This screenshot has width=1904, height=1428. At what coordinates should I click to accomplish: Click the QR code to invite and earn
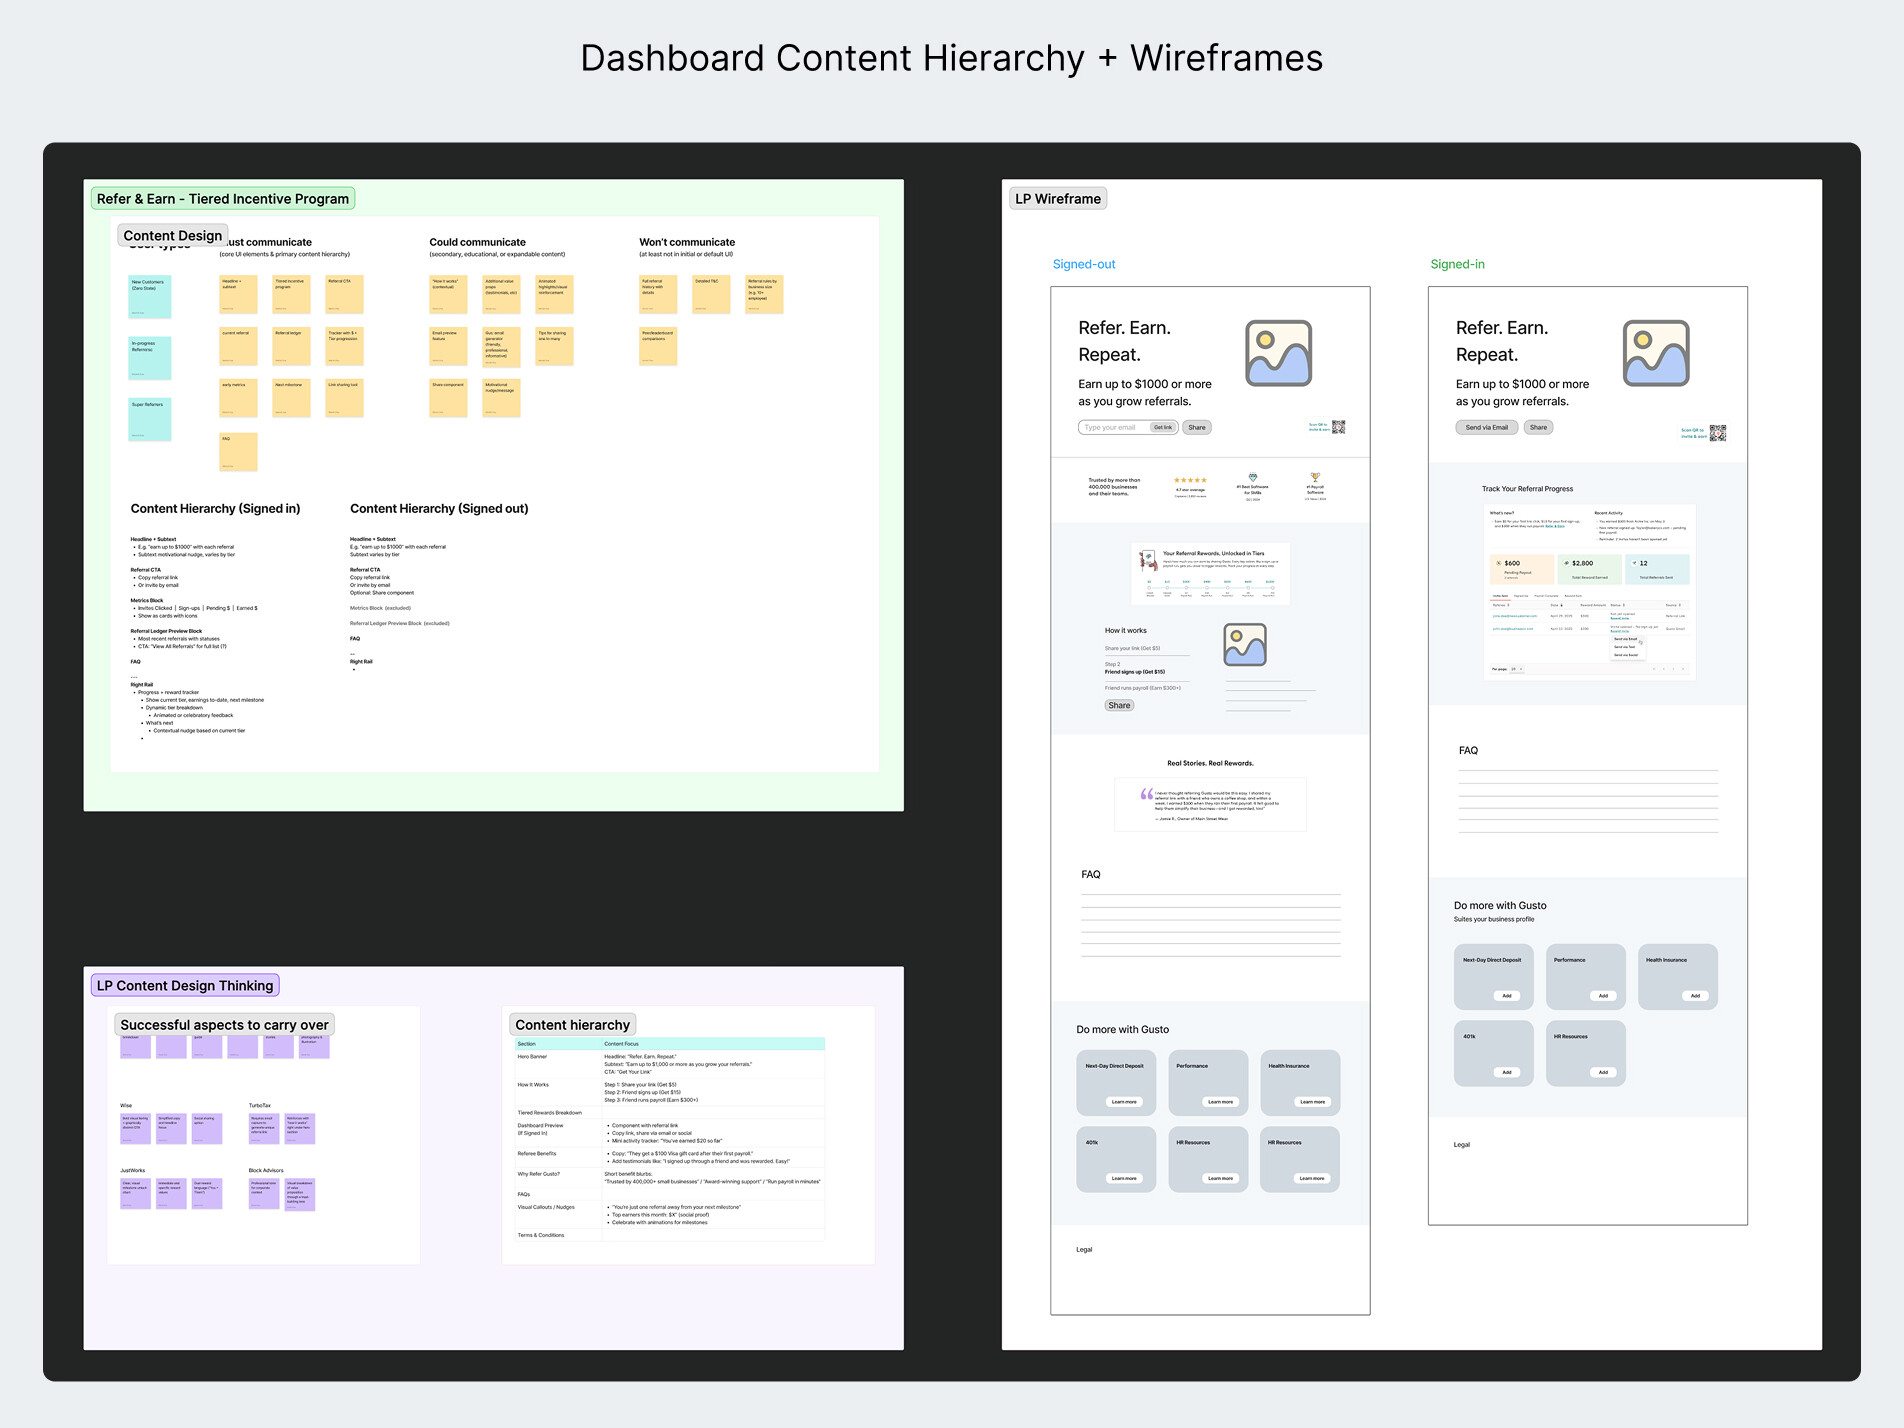point(1339,428)
